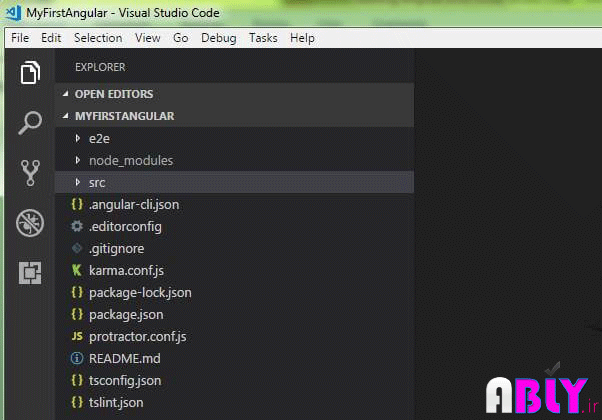Open the Debug view bug icon
This screenshot has width=602, height=420.
[x=30, y=223]
